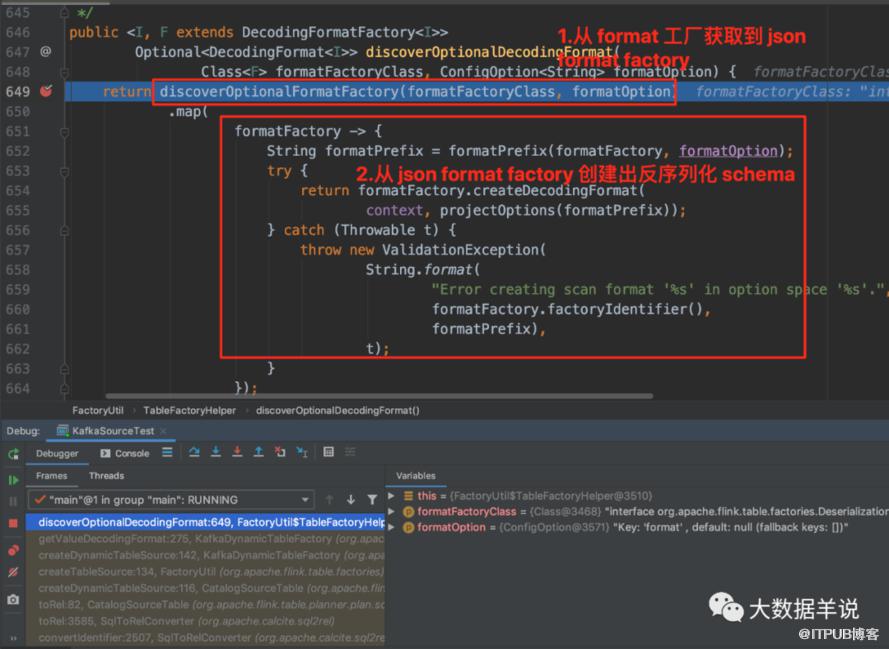Image resolution: width=889 pixels, height=649 pixels.
Task: Select the createTableSource:134 stack frame
Action: point(205,571)
